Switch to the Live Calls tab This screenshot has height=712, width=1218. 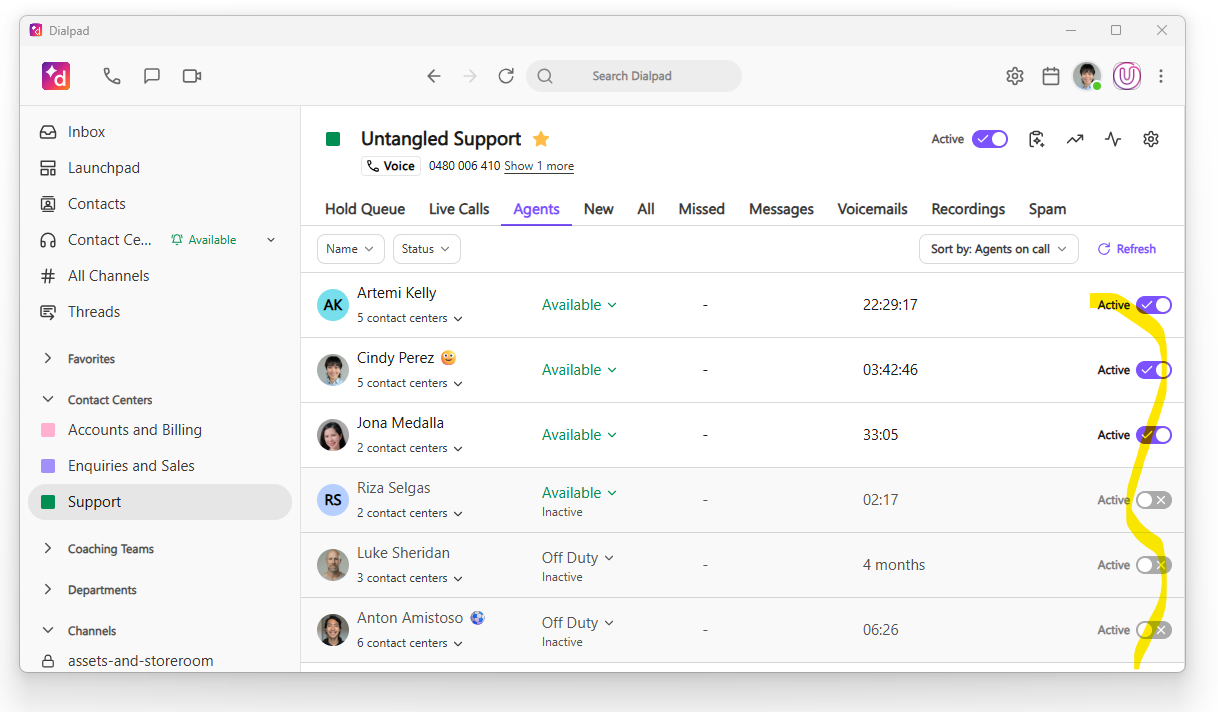coord(459,209)
